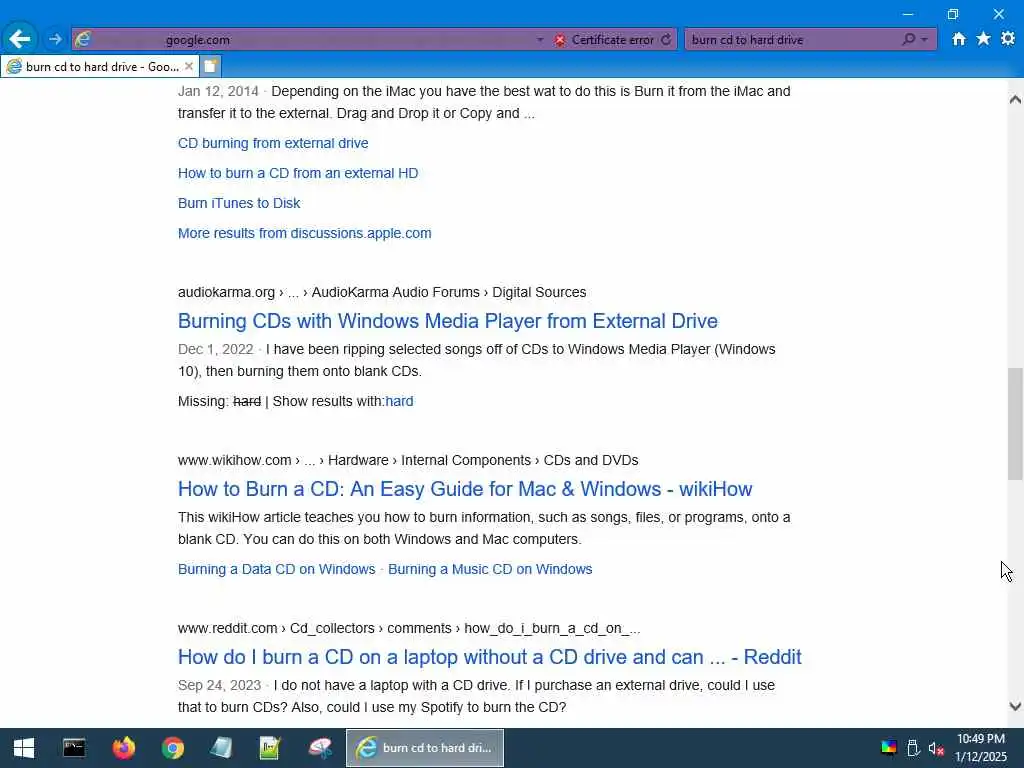Image resolution: width=1024 pixels, height=768 pixels.
Task: Click the search magnifier icon in search box
Action: [908, 40]
